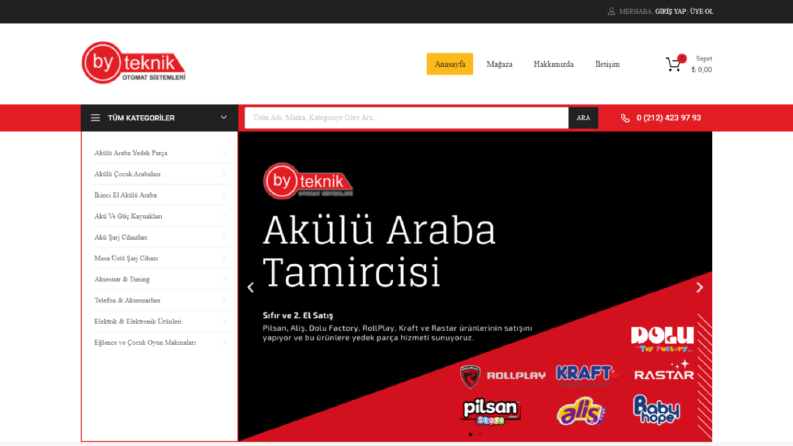This screenshot has height=446, width=793.
Task: Go to previous slide arrow
Action: pyautogui.click(x=251, y=288)
